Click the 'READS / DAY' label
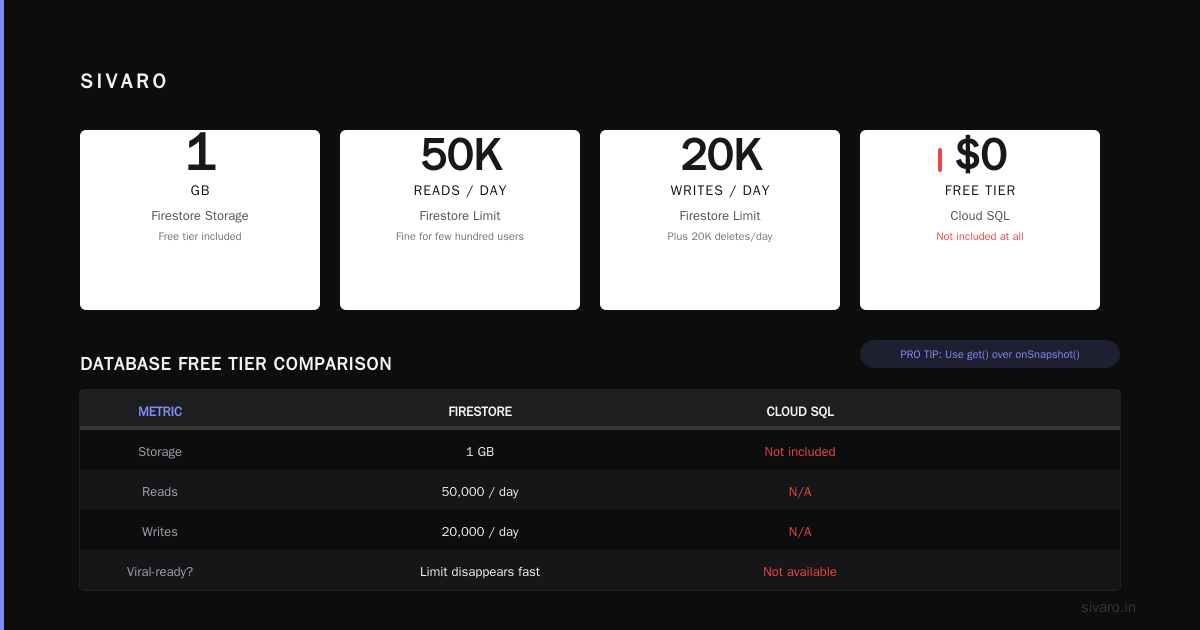This screenshot has width=1200, height=630. point(460,191)
